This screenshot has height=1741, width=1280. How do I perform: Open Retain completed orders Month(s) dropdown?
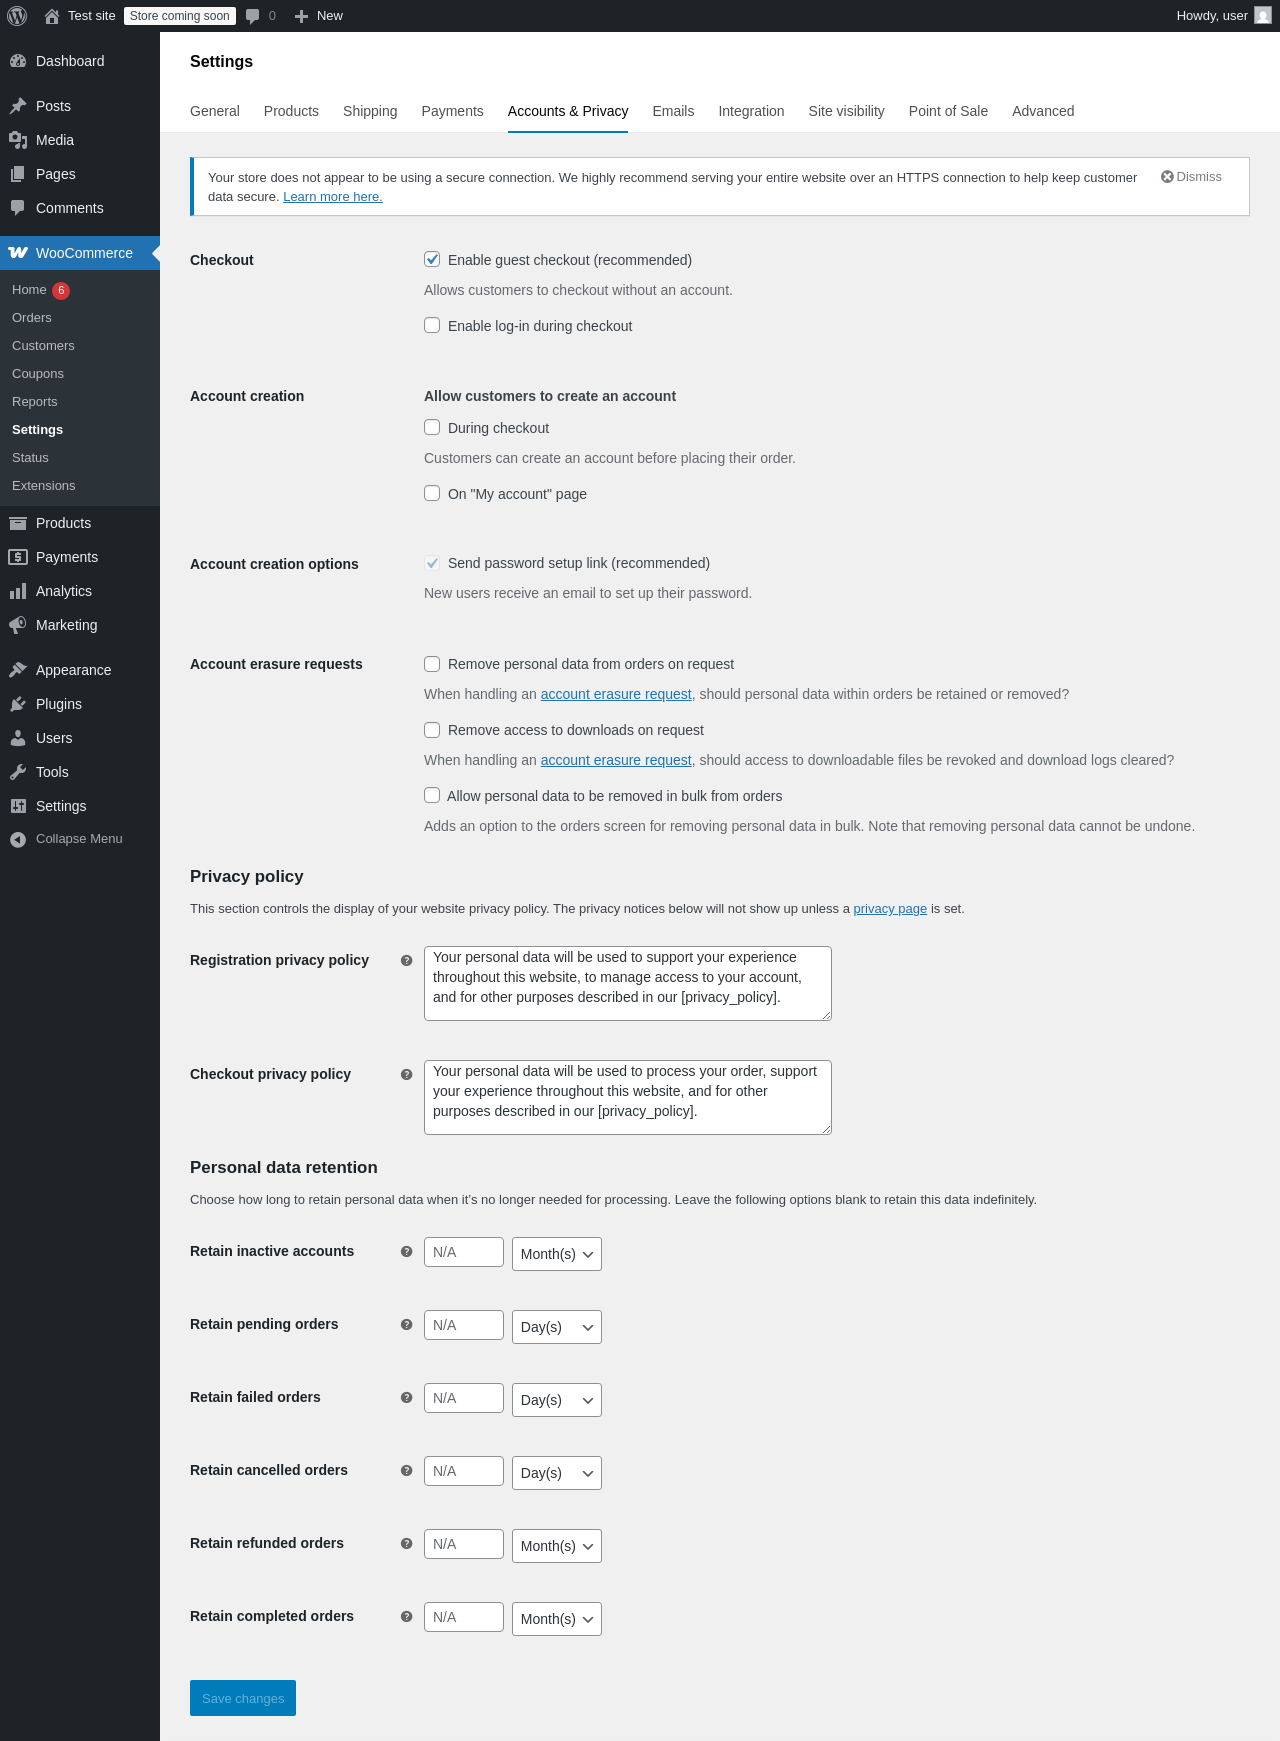[557, 1619]
